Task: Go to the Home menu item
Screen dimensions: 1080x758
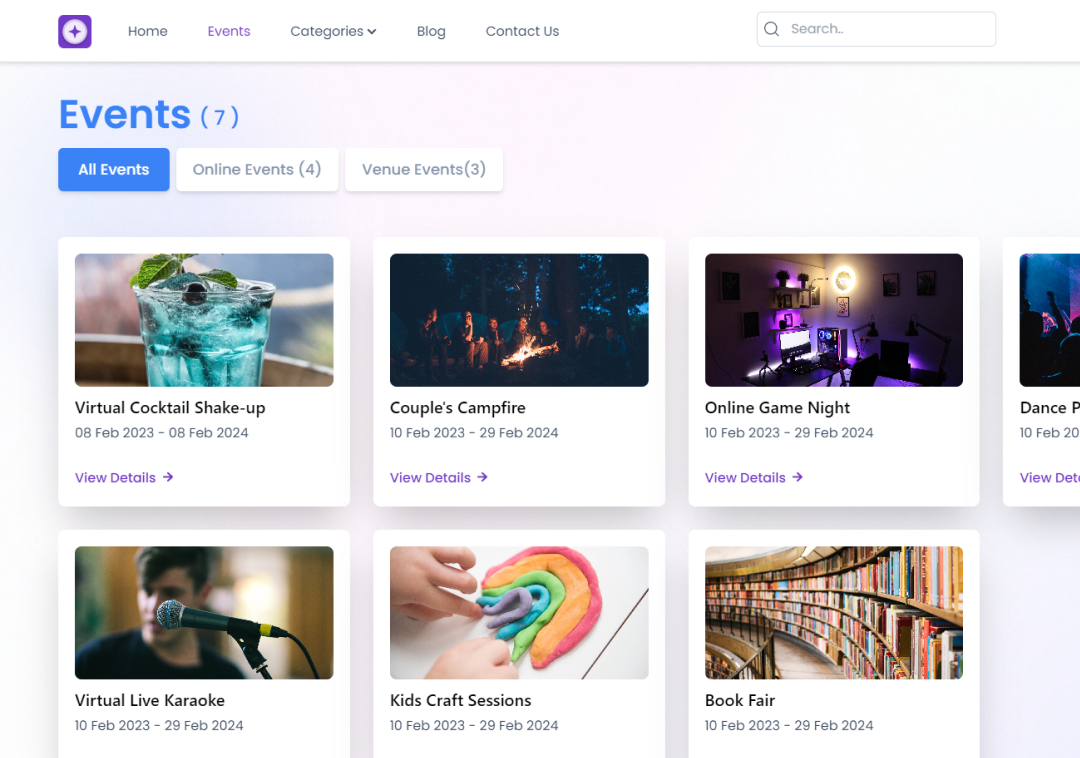Action: click(147, 31)
